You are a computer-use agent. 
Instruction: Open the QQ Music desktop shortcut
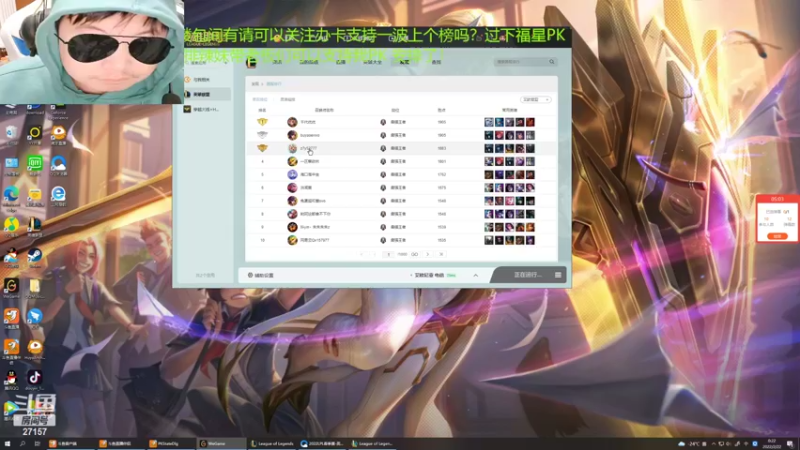11,224
